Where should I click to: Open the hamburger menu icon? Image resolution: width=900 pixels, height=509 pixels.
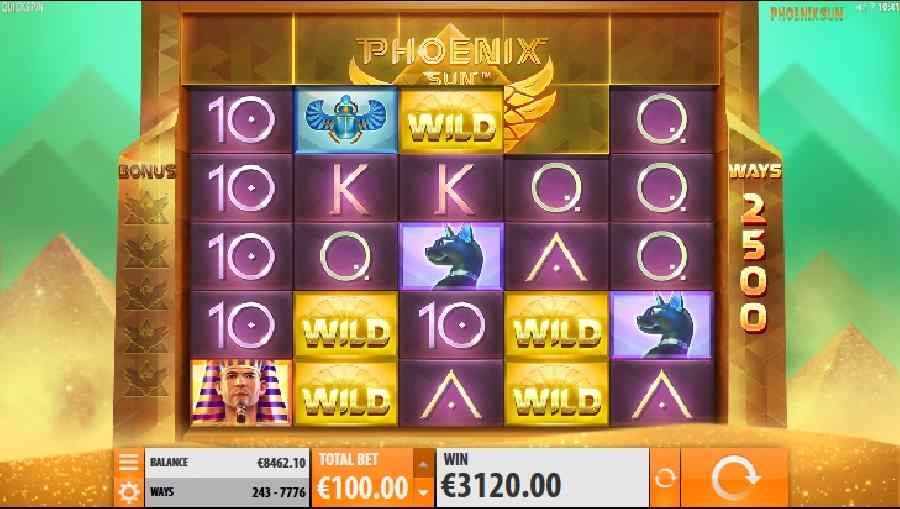click(129, 462)
